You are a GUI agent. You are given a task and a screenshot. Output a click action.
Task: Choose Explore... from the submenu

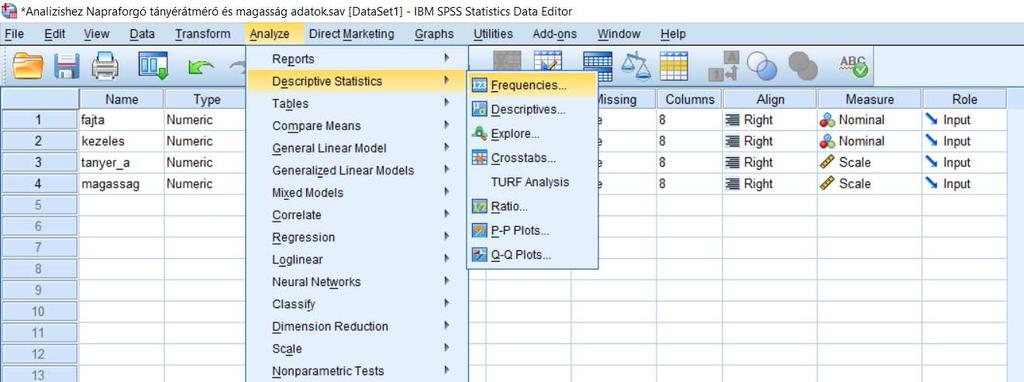coord(532,134)
